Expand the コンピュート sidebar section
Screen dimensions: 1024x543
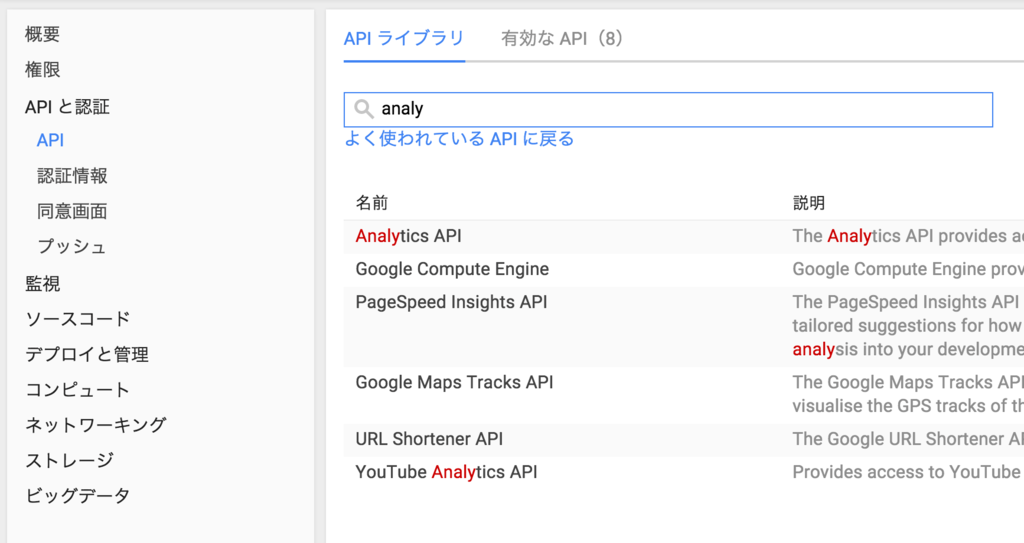[77, 390]
